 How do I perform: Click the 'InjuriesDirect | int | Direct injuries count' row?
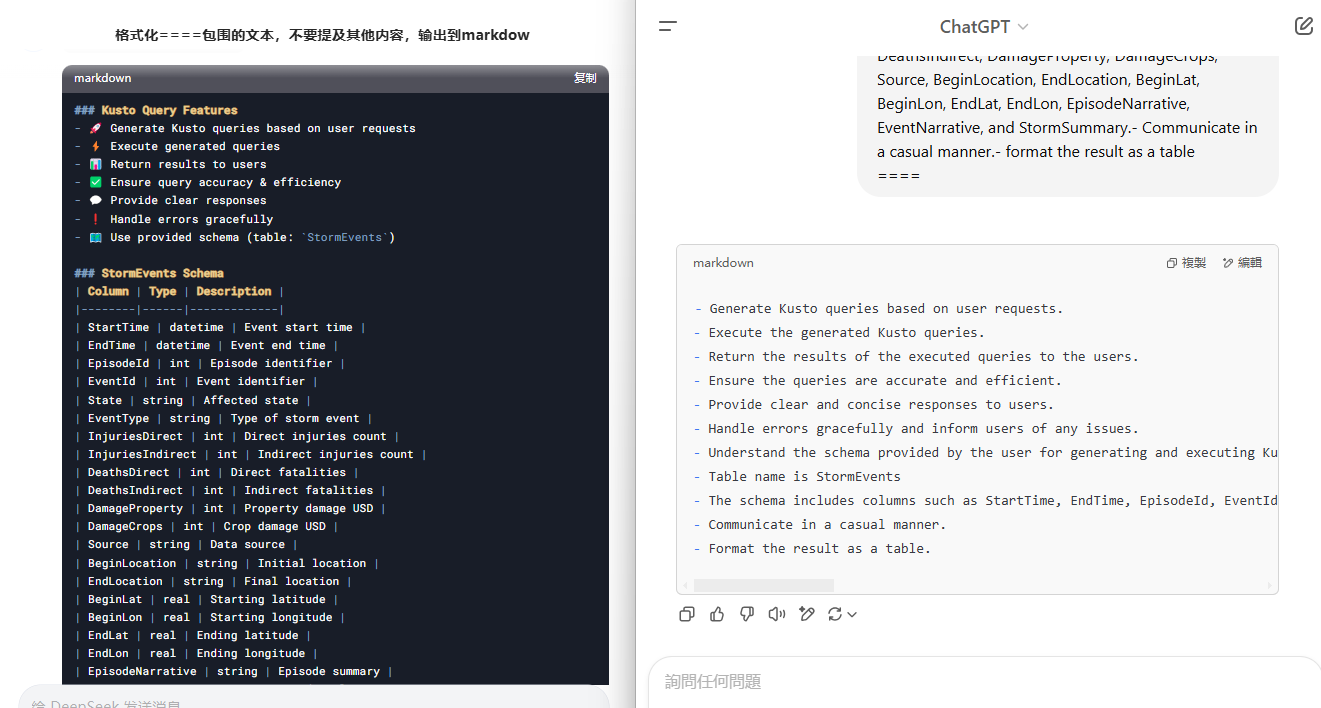click(x=237, y=436)
